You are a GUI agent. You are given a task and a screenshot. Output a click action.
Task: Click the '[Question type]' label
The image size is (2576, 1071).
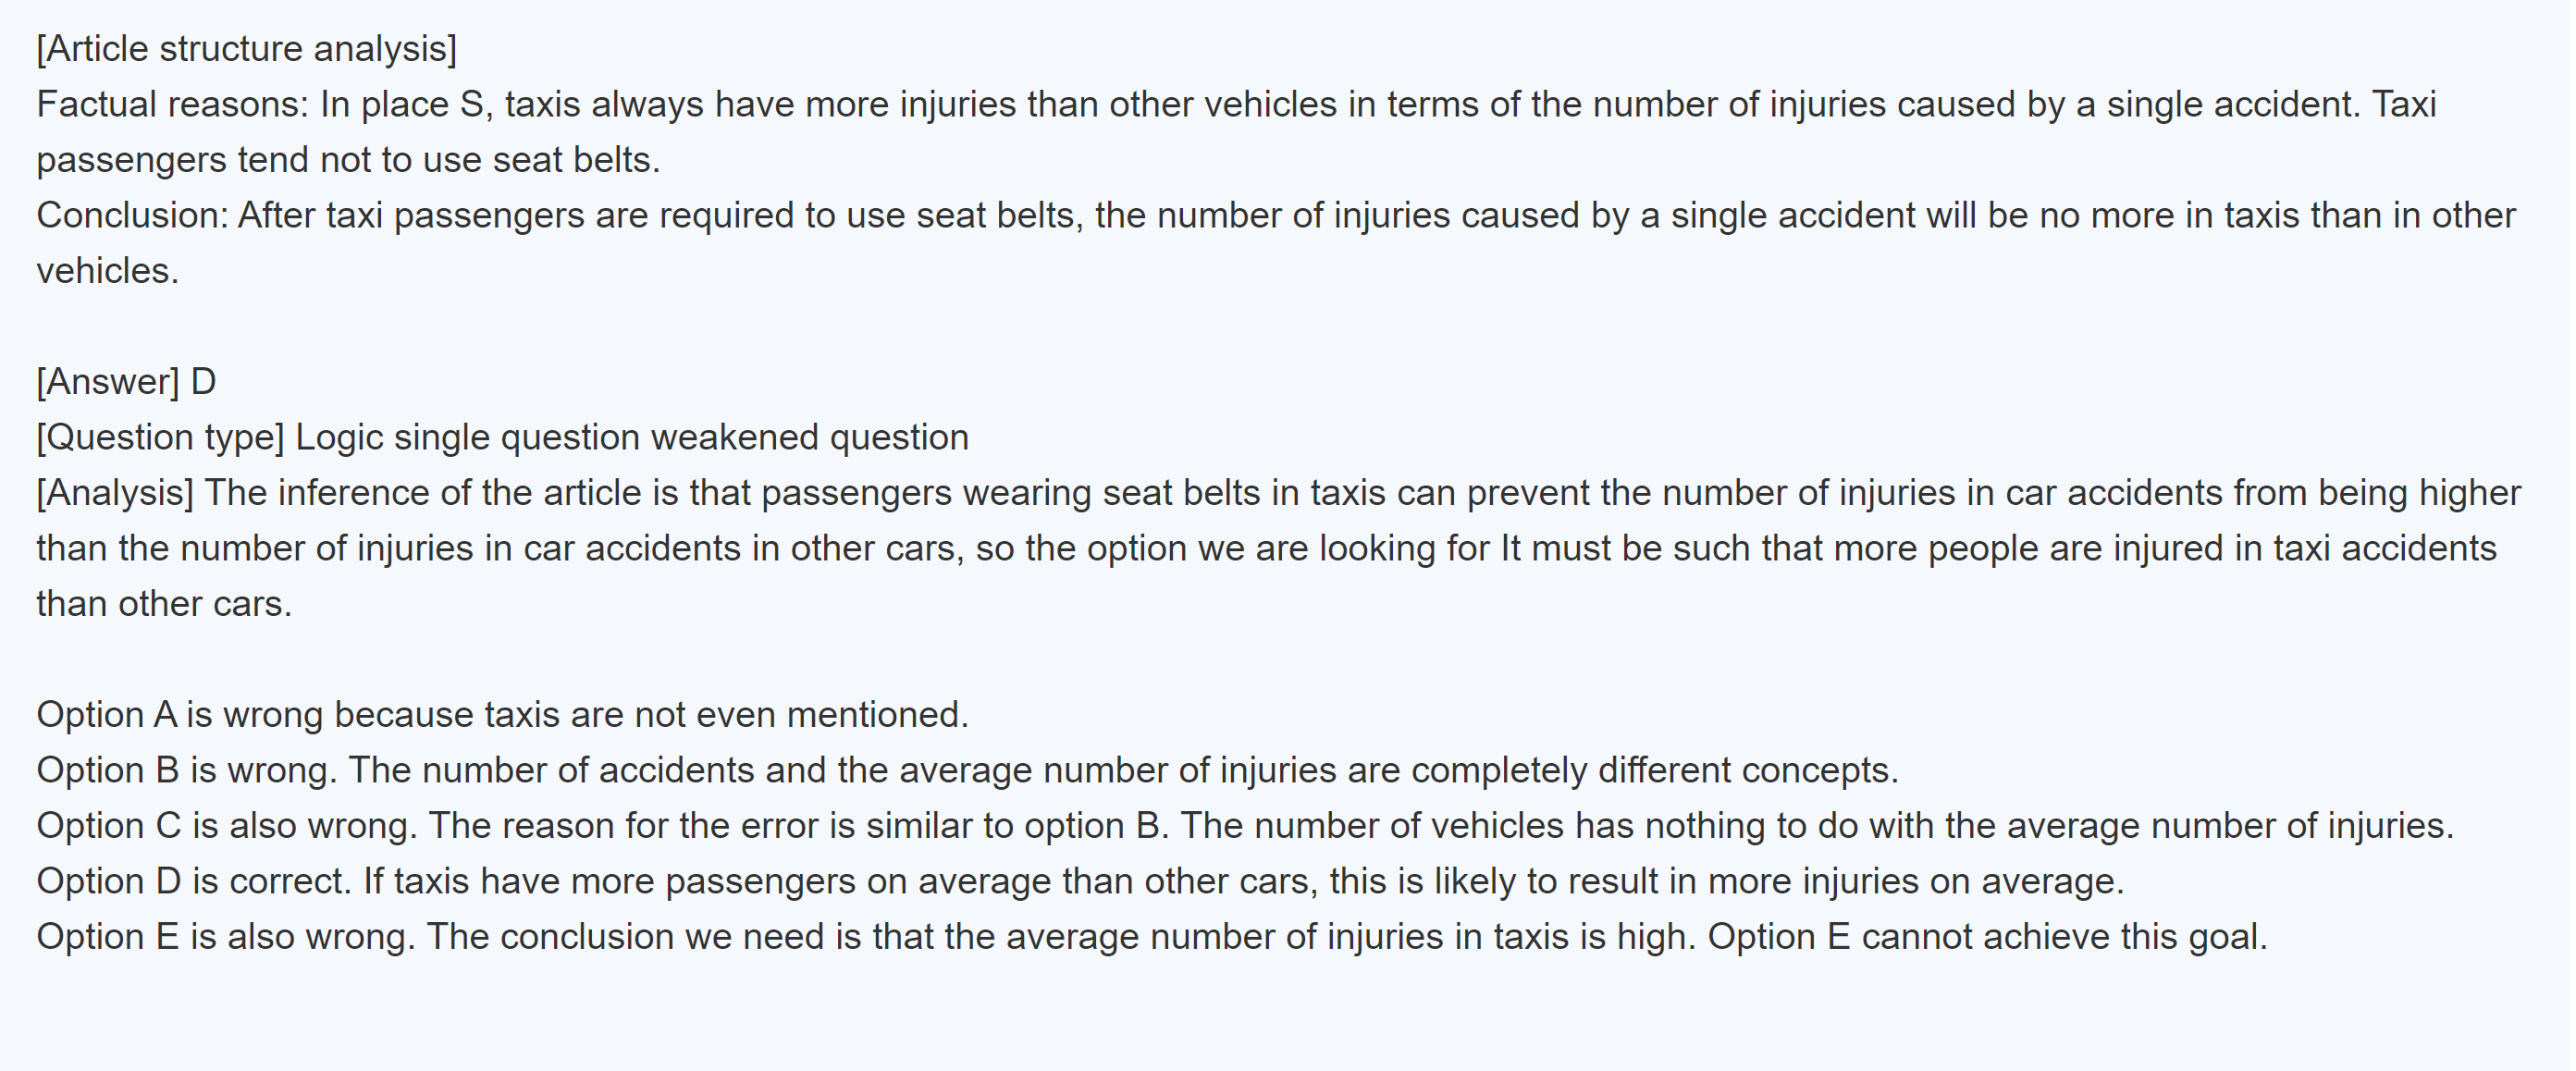[160, 438]
